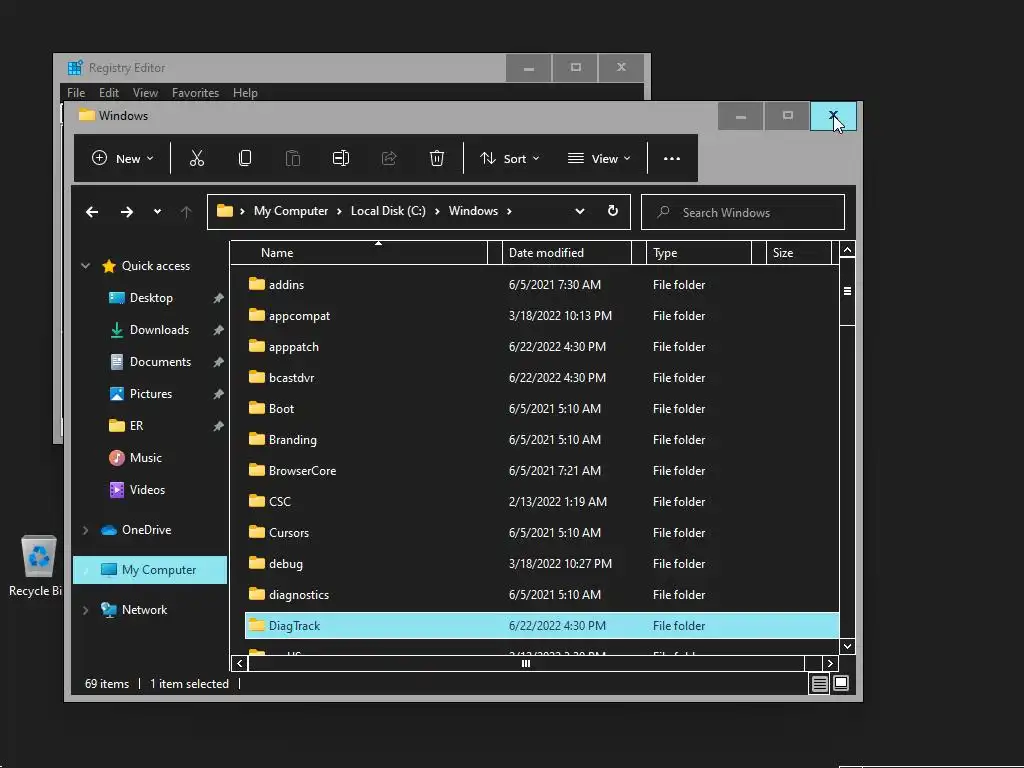Select the appcompat folder name

tap(299, 315)
